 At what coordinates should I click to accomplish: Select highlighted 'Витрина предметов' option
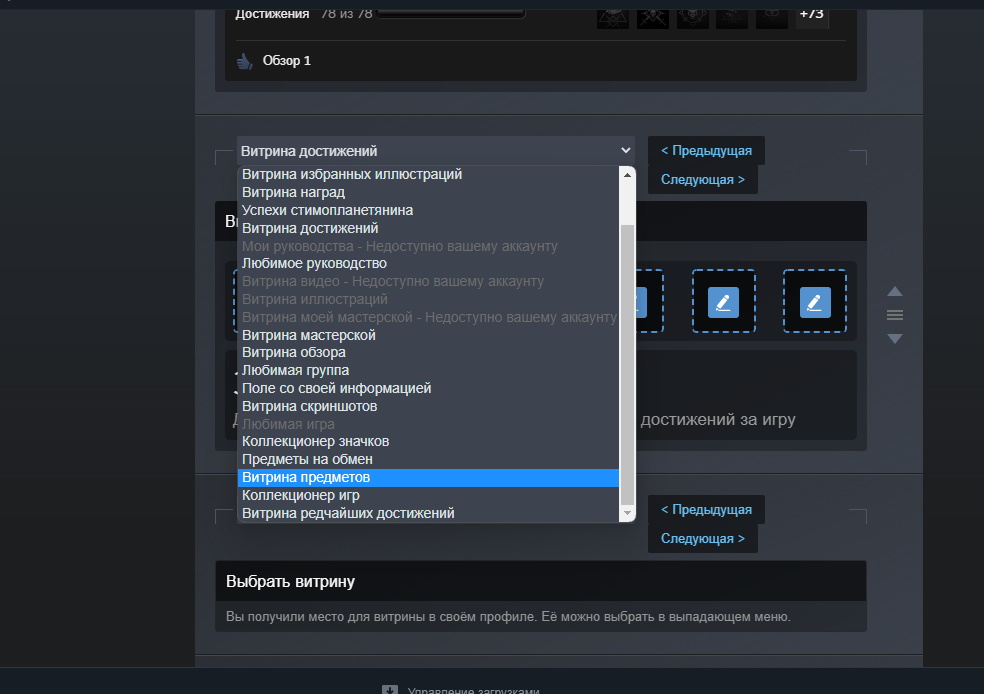tap(428, 478)
